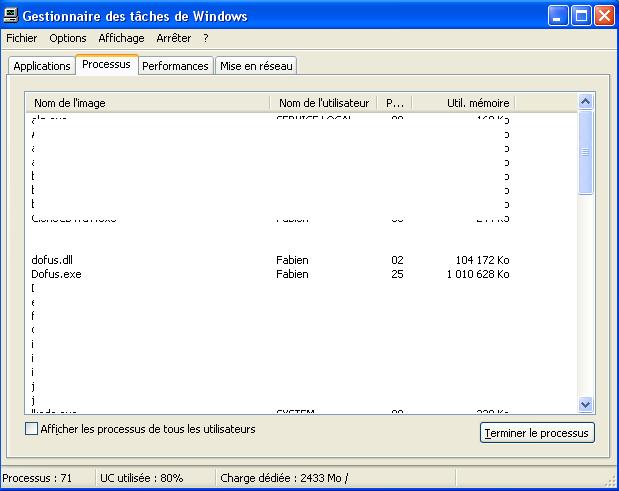
Task: Select the Processus tab
Action: [106, 65]
